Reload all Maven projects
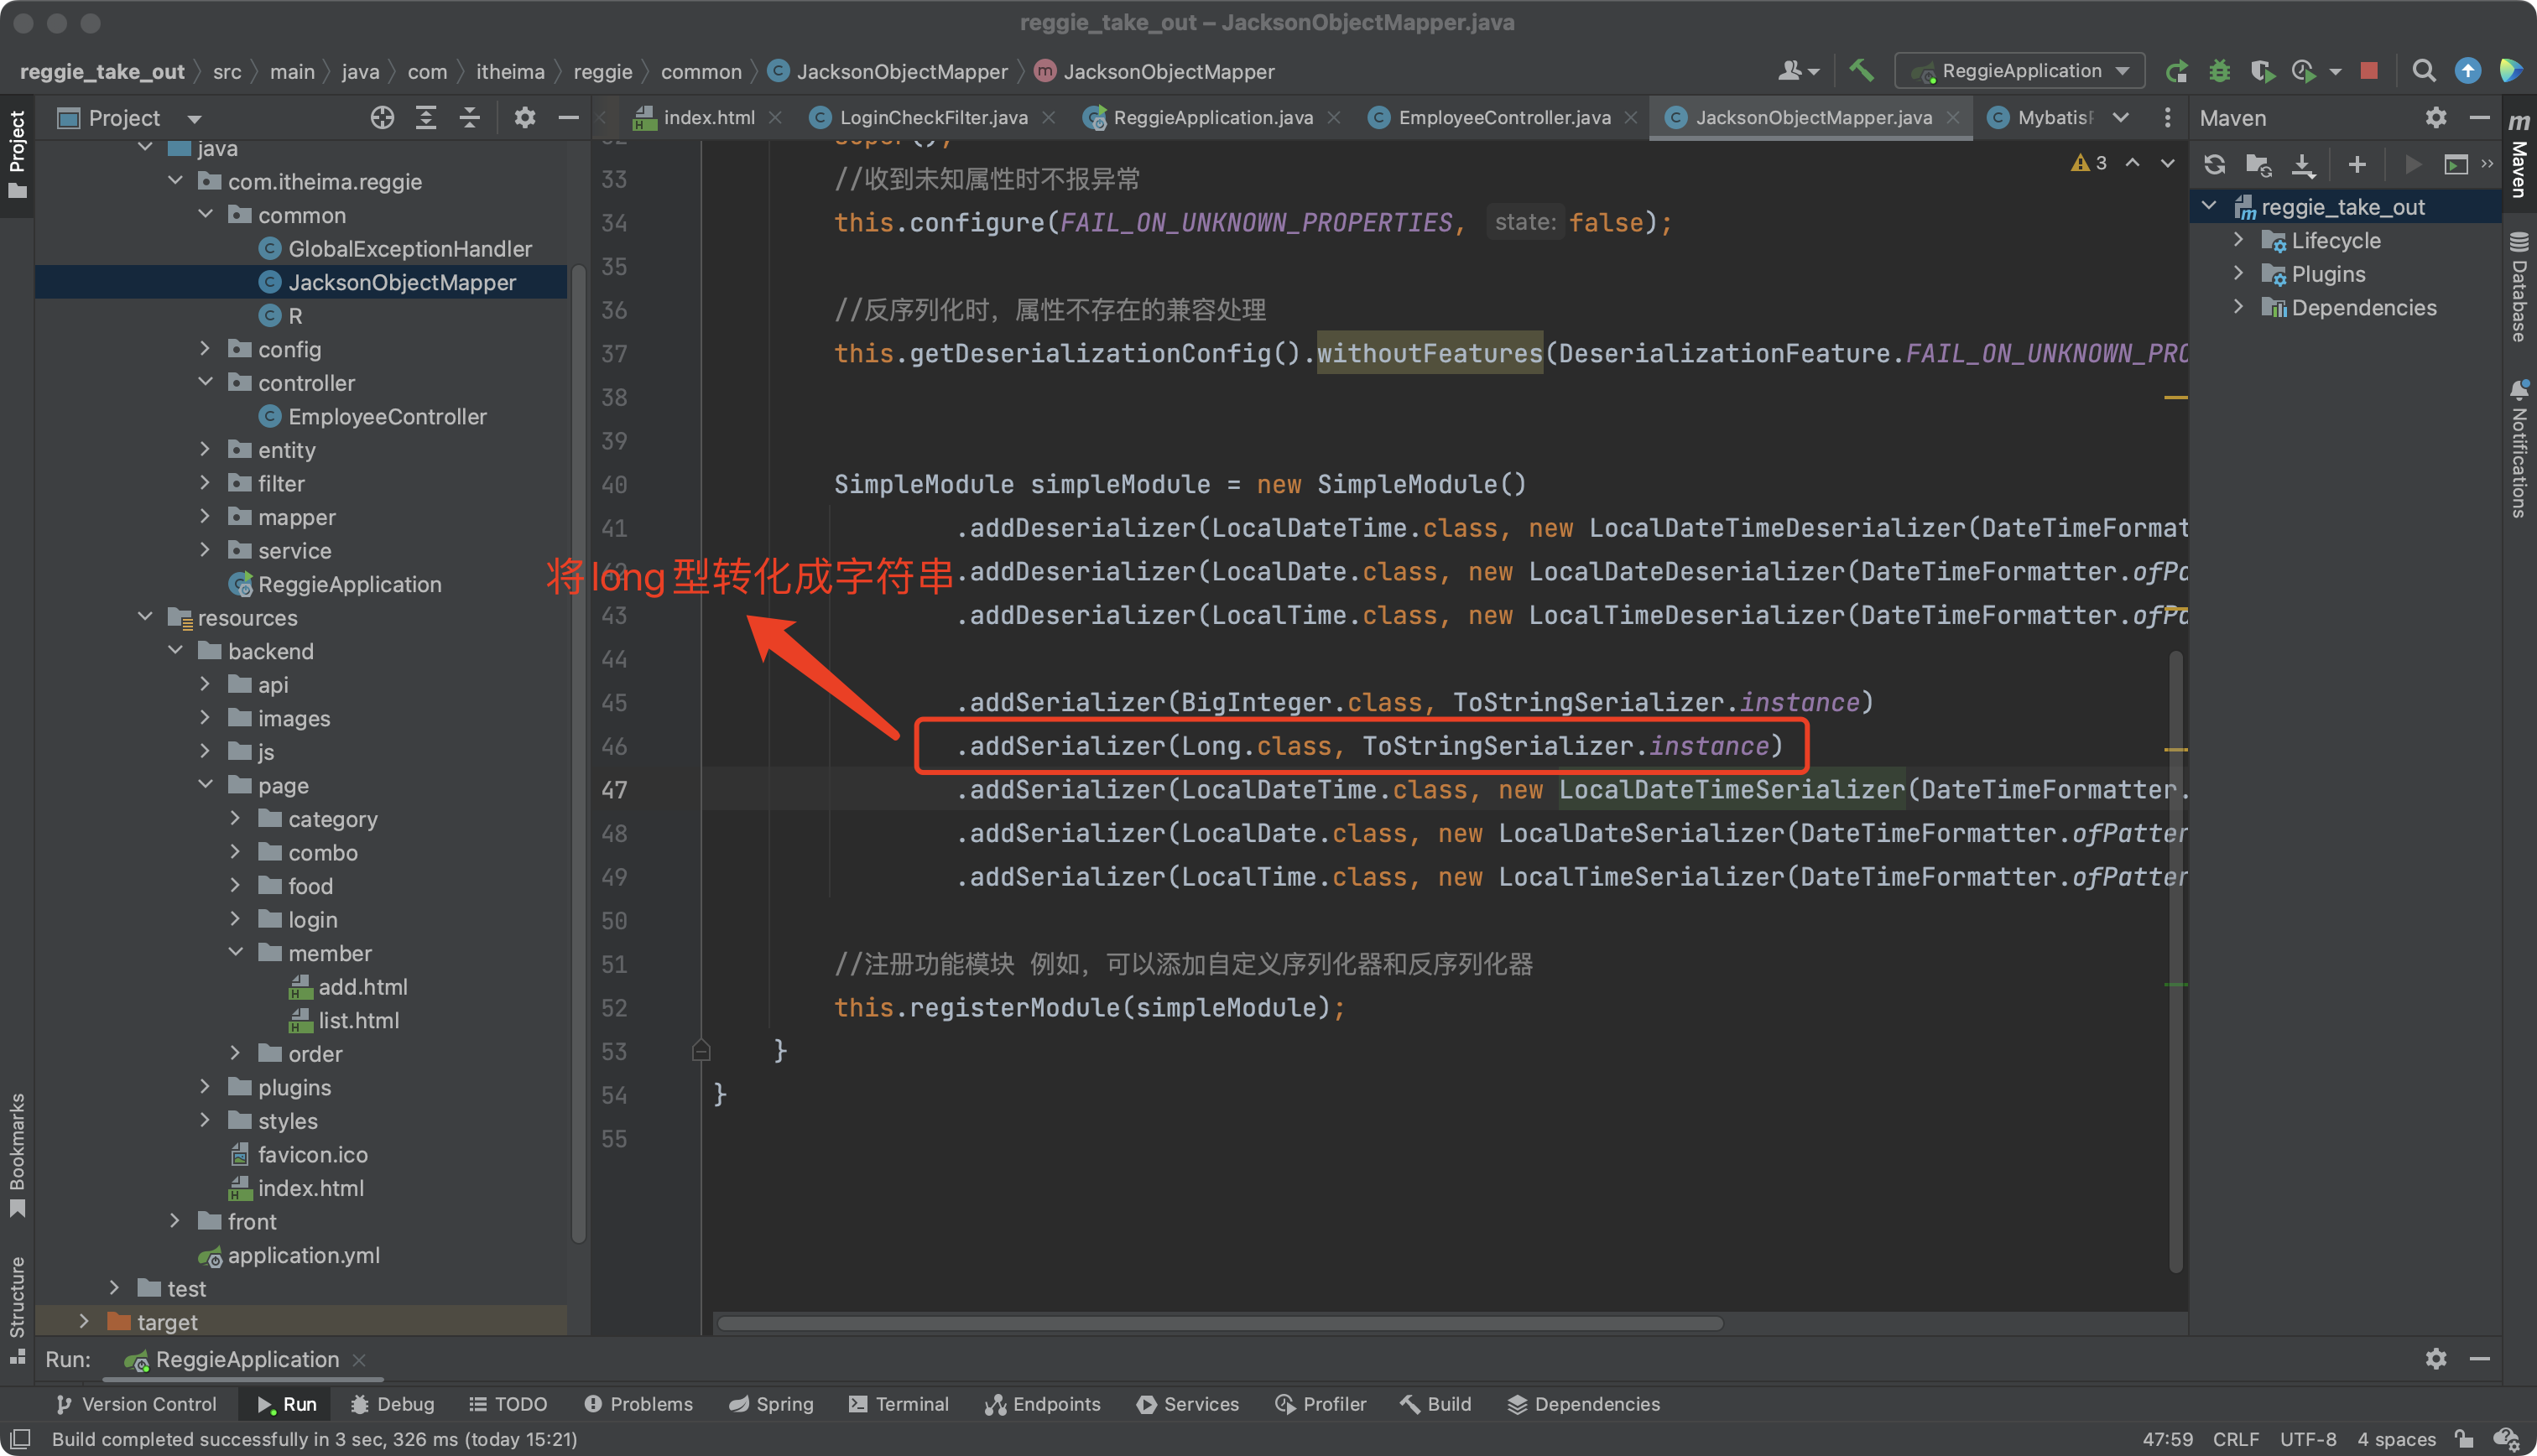The height and width of the screenshot is (1456, 2537). (2214, 165)
